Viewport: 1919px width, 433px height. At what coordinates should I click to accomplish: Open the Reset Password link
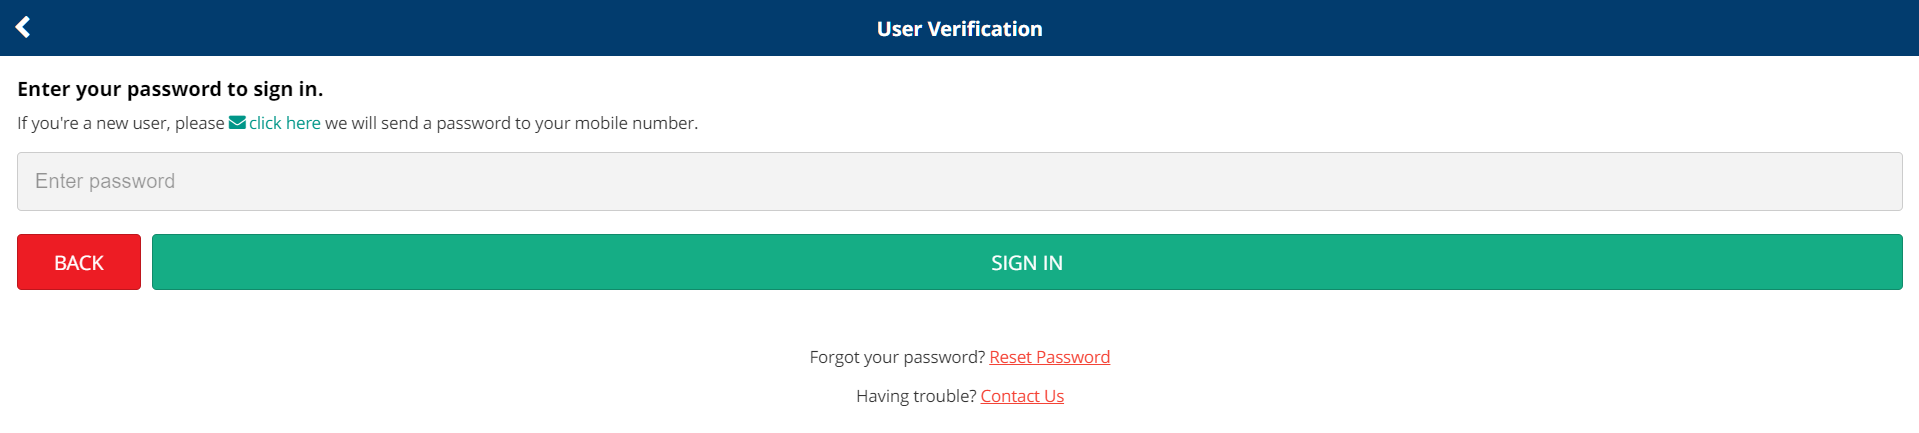click(1049, 357)
